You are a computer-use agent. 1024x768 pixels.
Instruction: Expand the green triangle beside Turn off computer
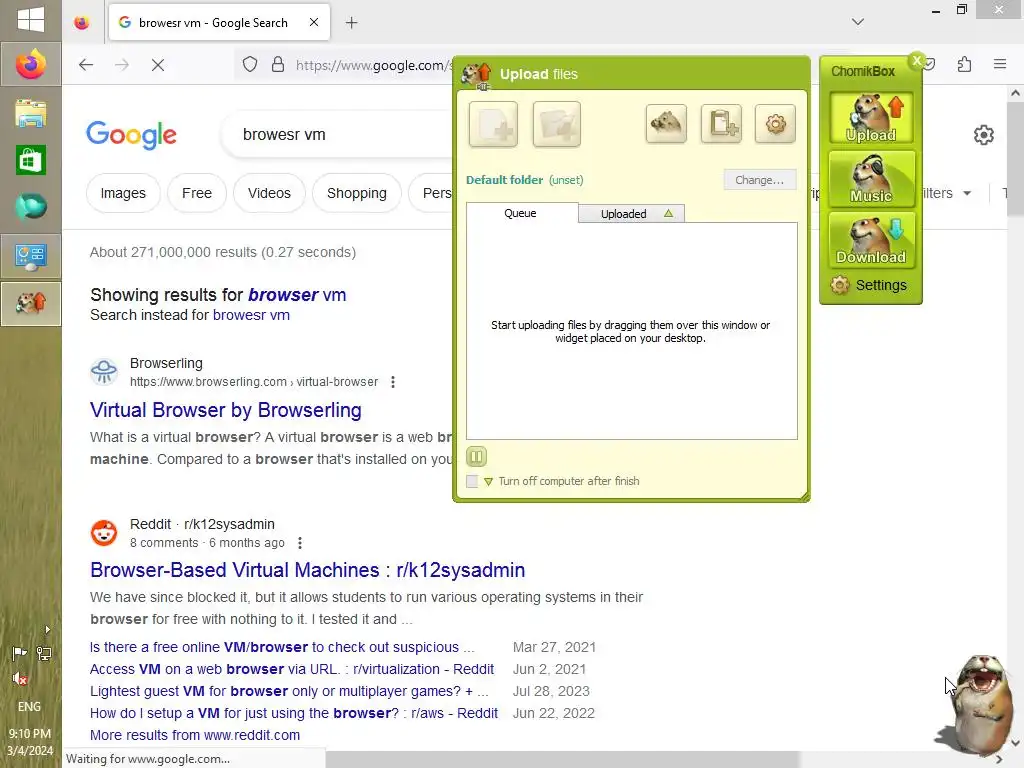pyautogui.click(x=488, y=482)
